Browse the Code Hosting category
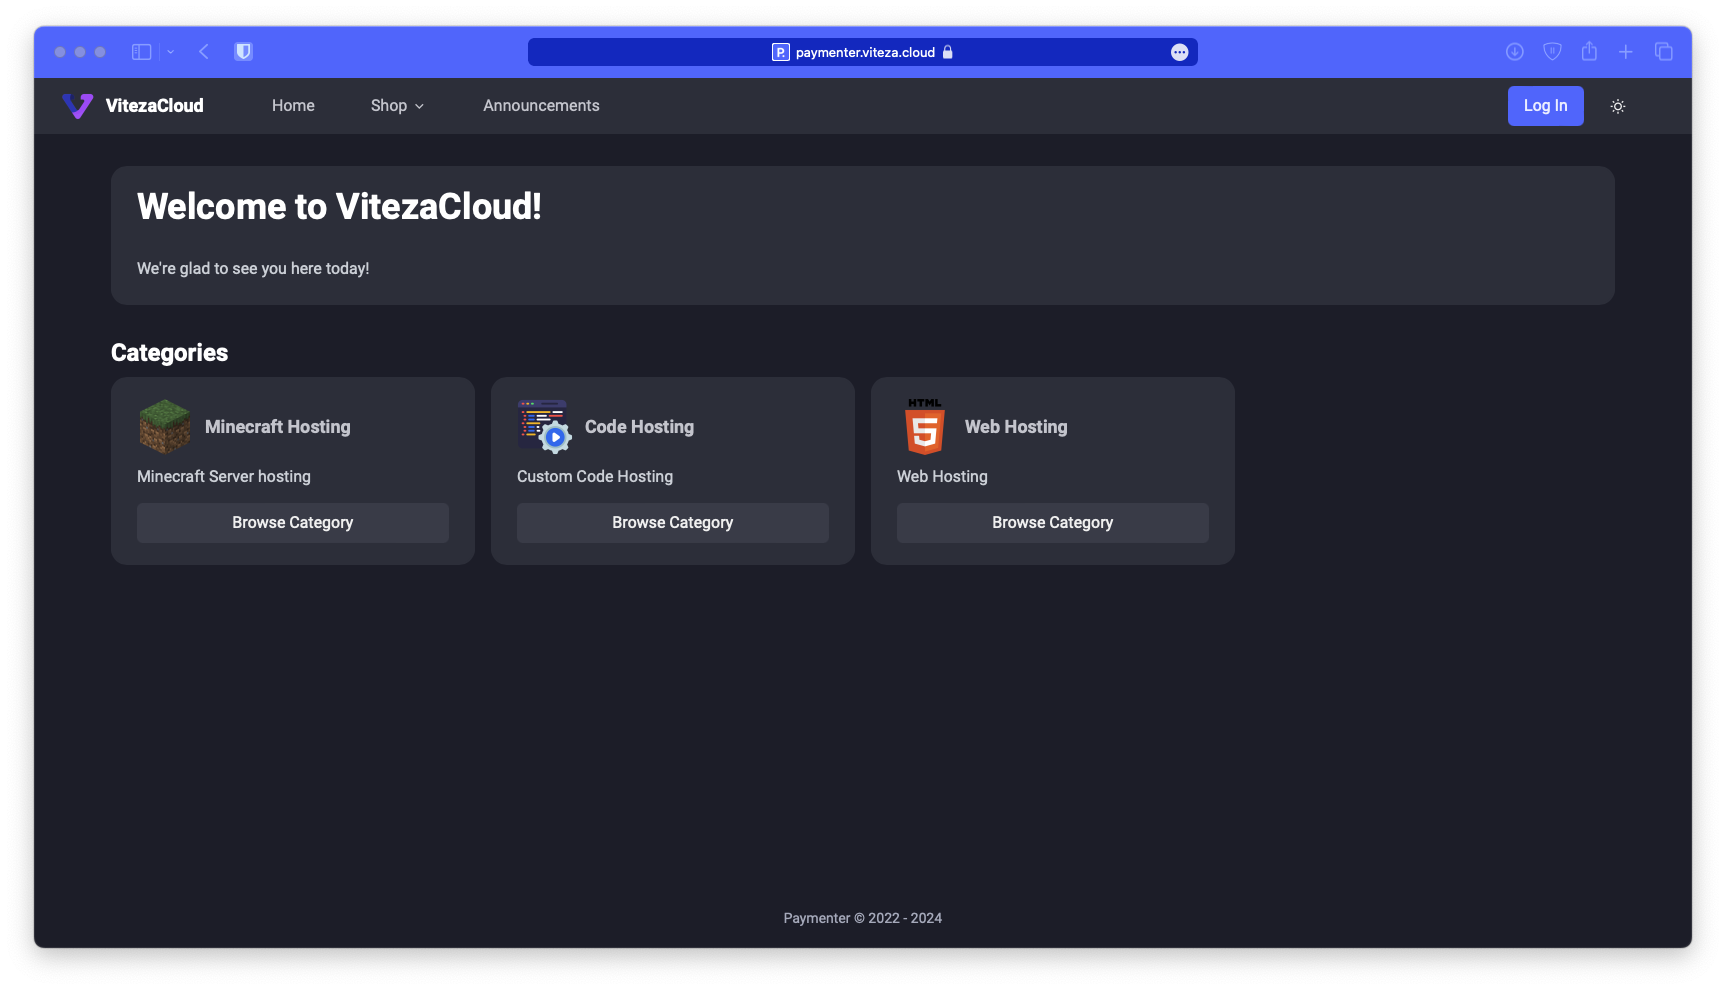 [673, 523]
